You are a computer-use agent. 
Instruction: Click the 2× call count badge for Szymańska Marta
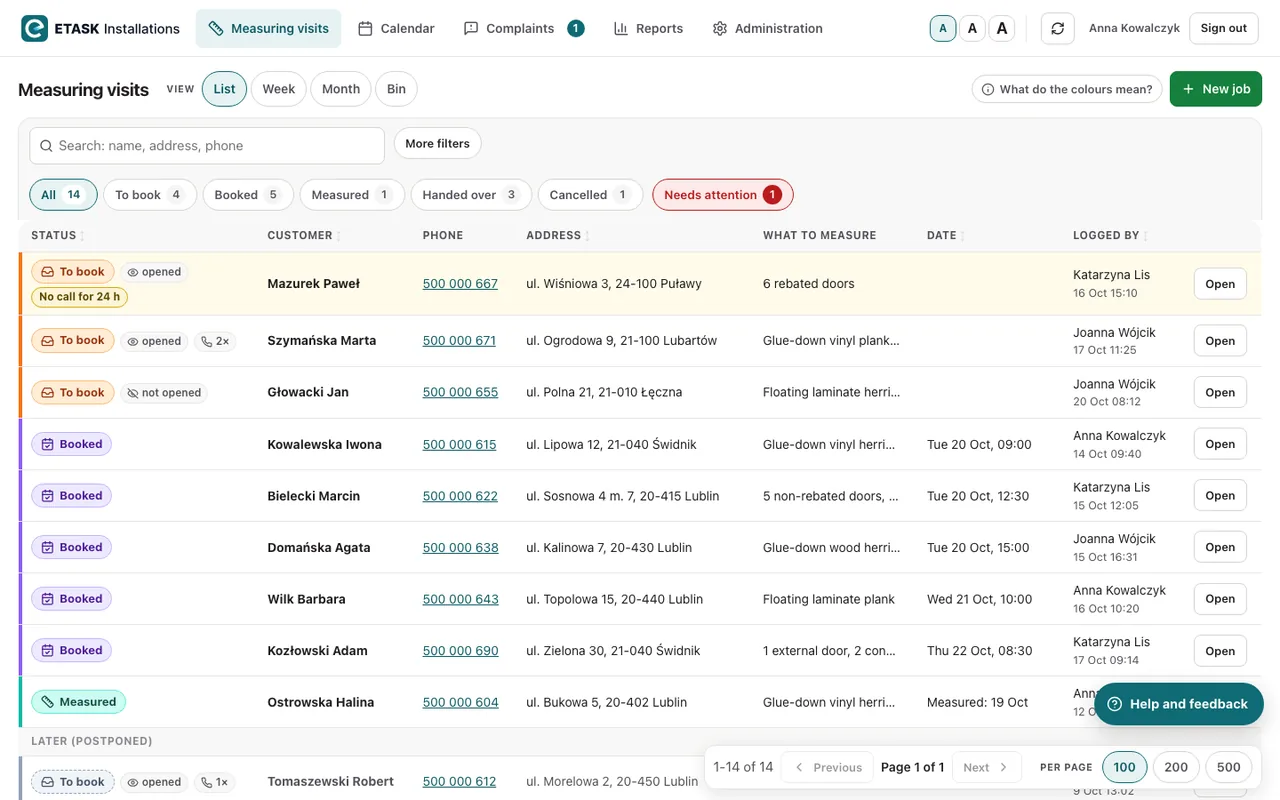tap(214, 341)
